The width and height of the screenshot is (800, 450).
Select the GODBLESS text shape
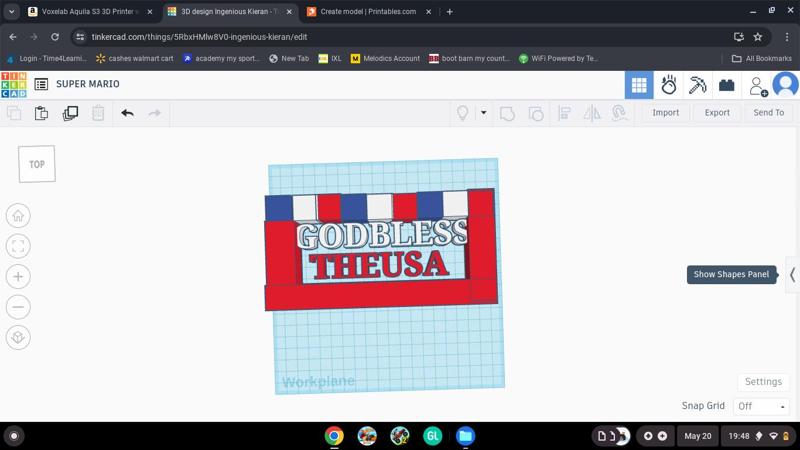coord(382,235)
